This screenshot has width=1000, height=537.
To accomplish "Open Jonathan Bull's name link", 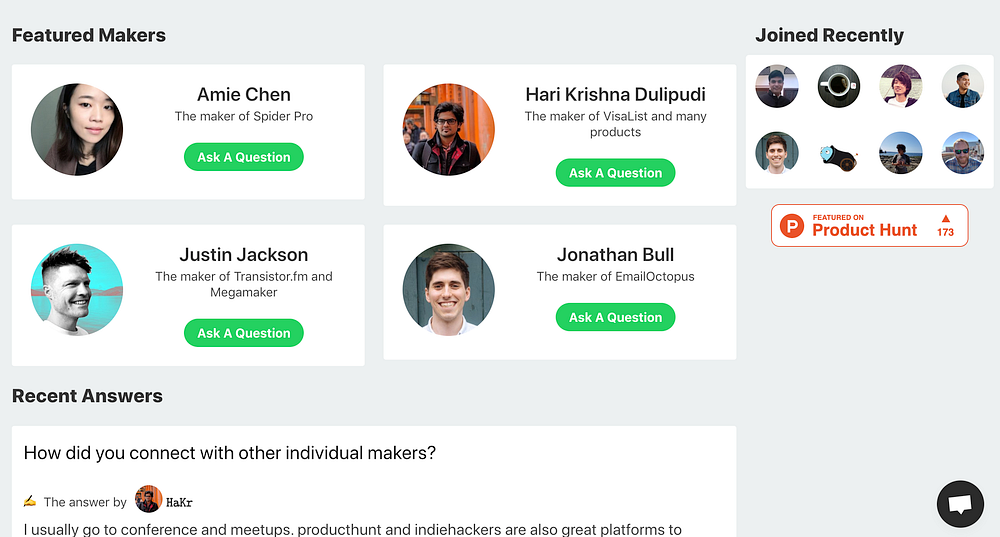I will click(615, 254).
